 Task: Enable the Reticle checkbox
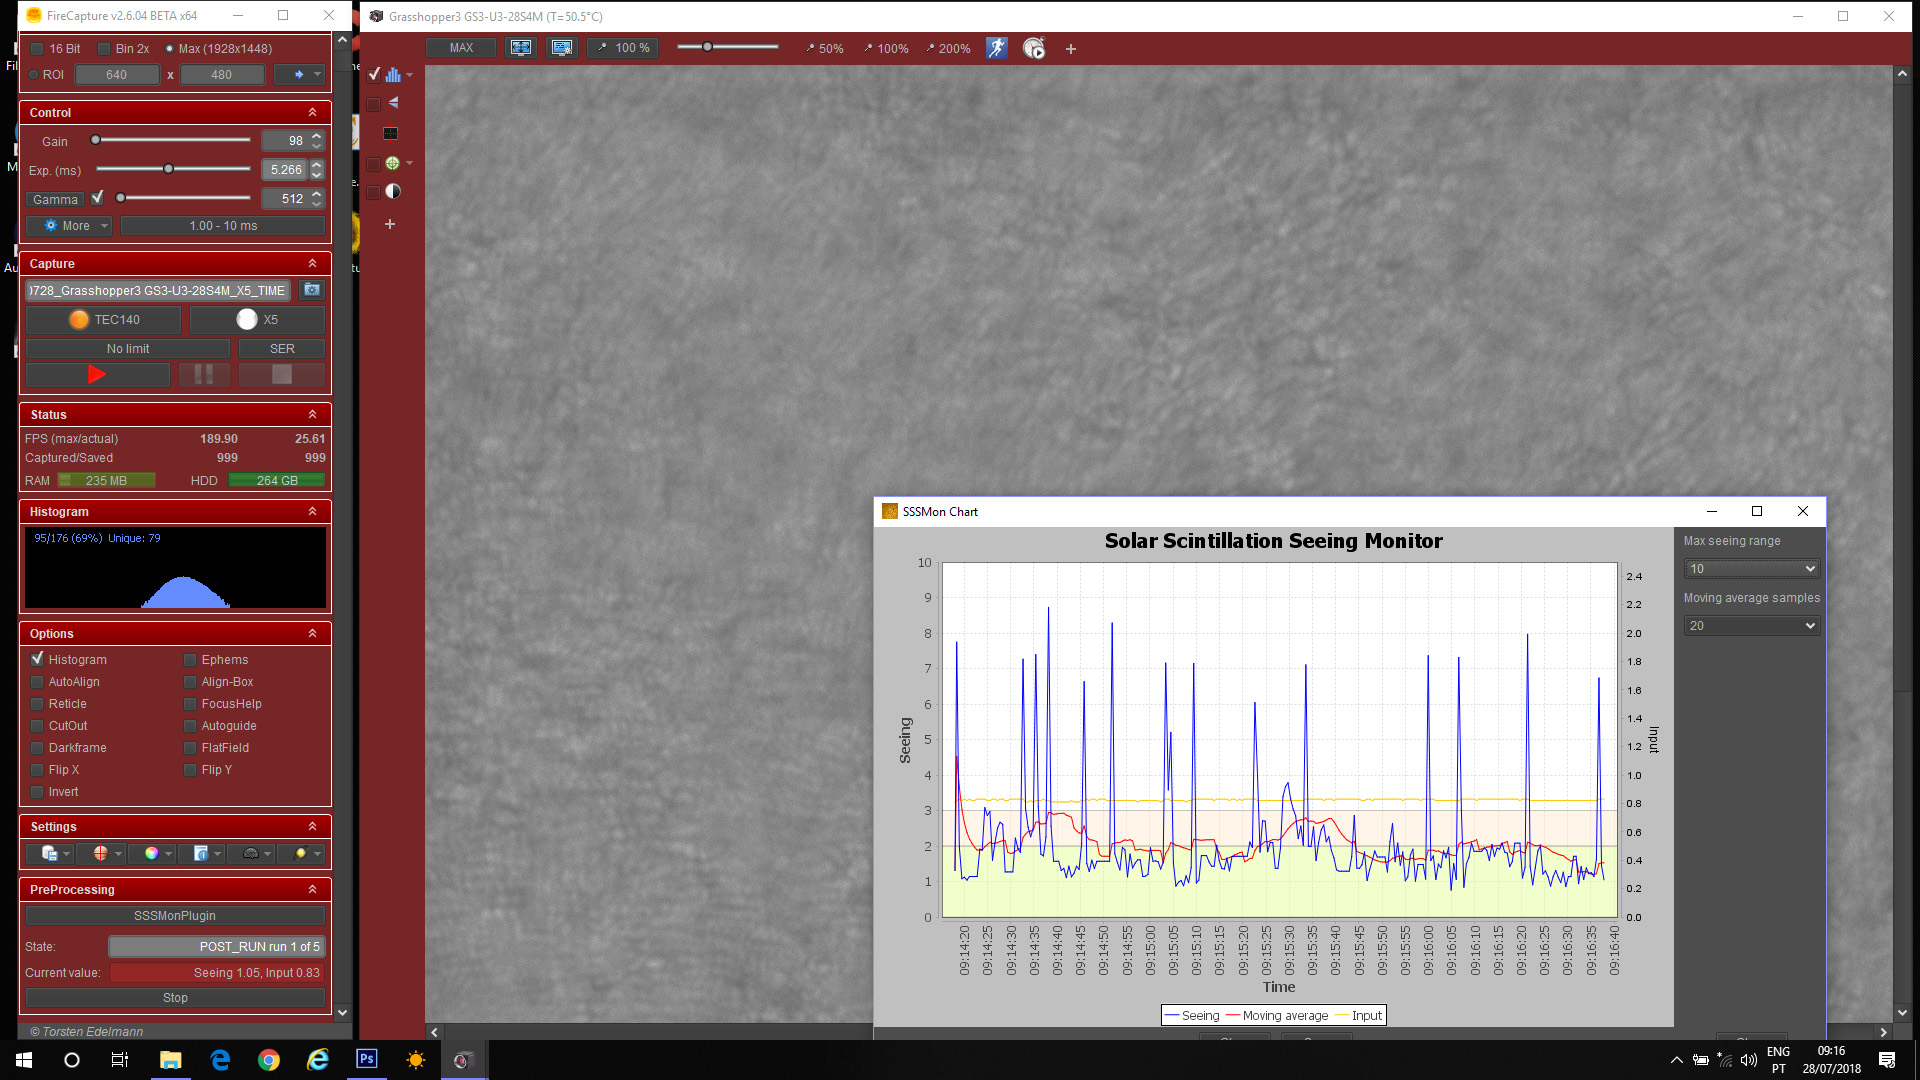click(37, 703)
